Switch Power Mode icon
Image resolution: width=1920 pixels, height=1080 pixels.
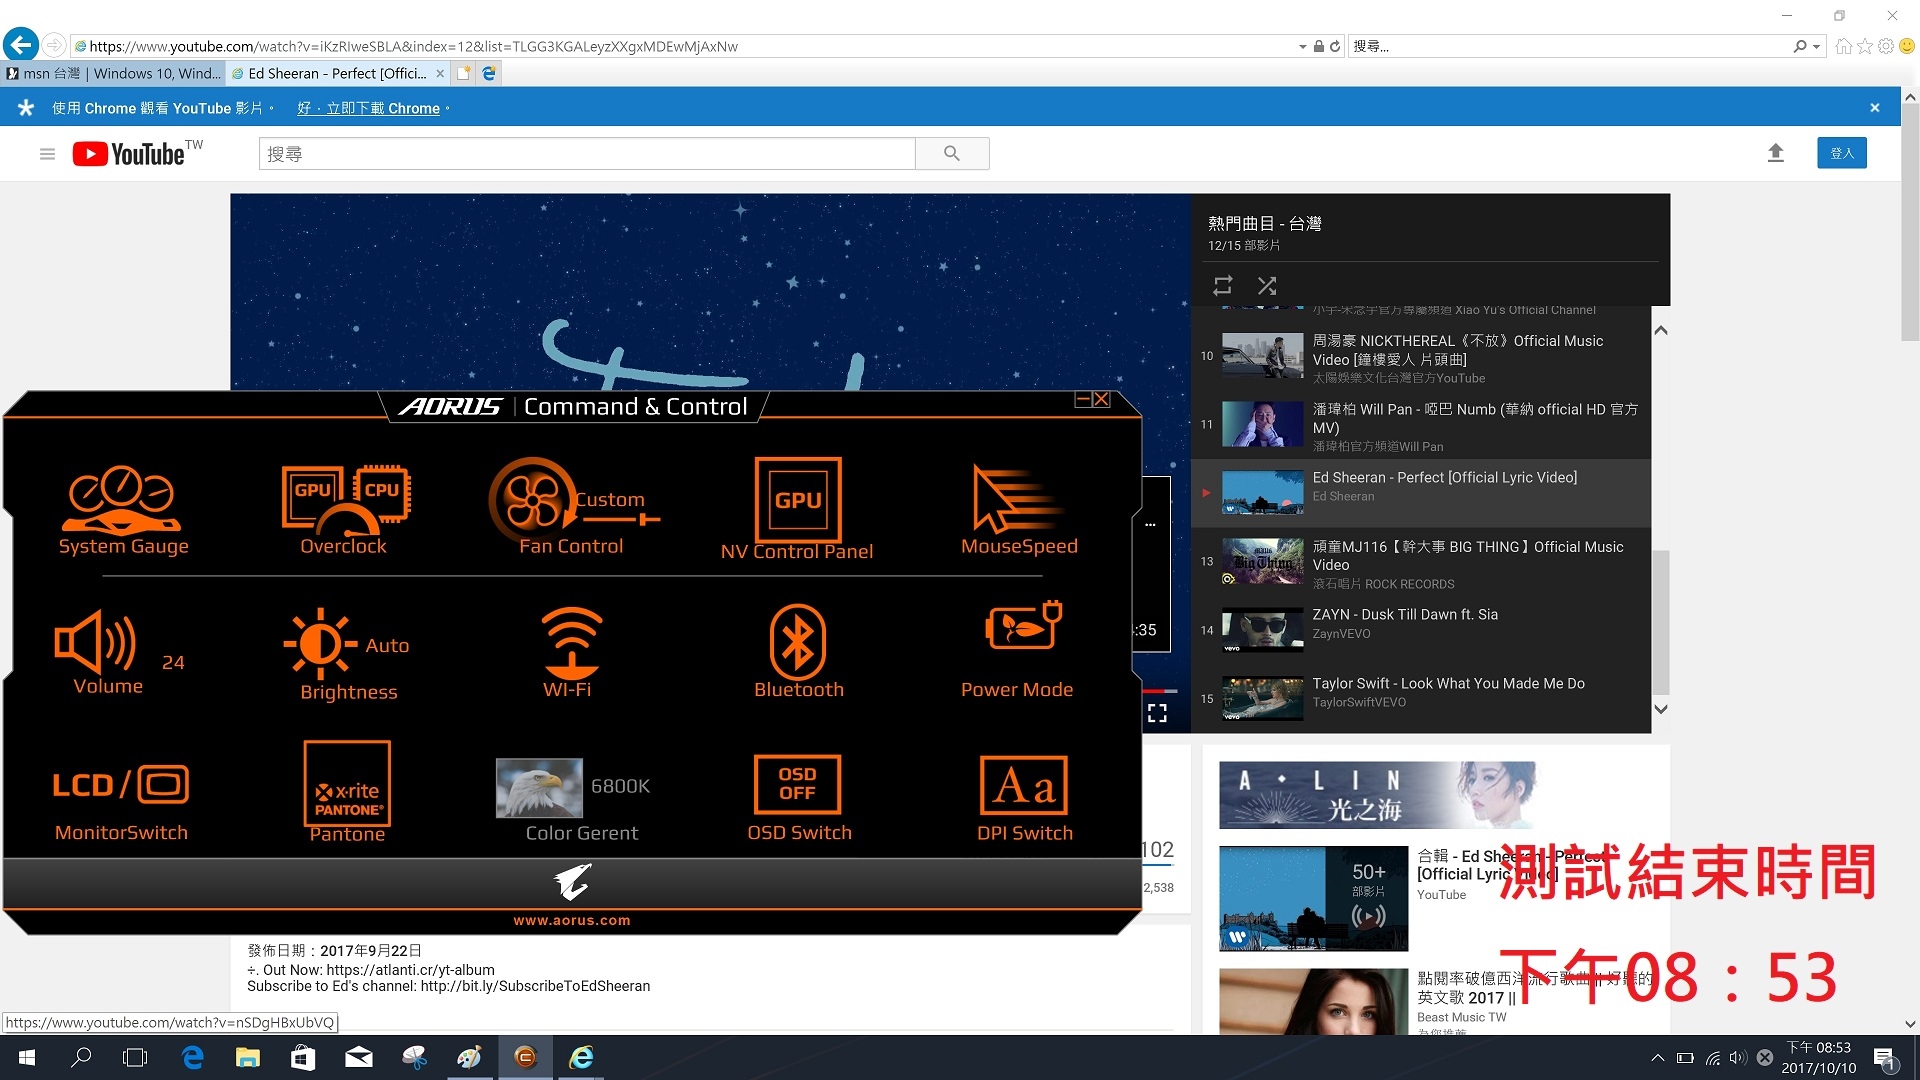tap(1023, 626)
